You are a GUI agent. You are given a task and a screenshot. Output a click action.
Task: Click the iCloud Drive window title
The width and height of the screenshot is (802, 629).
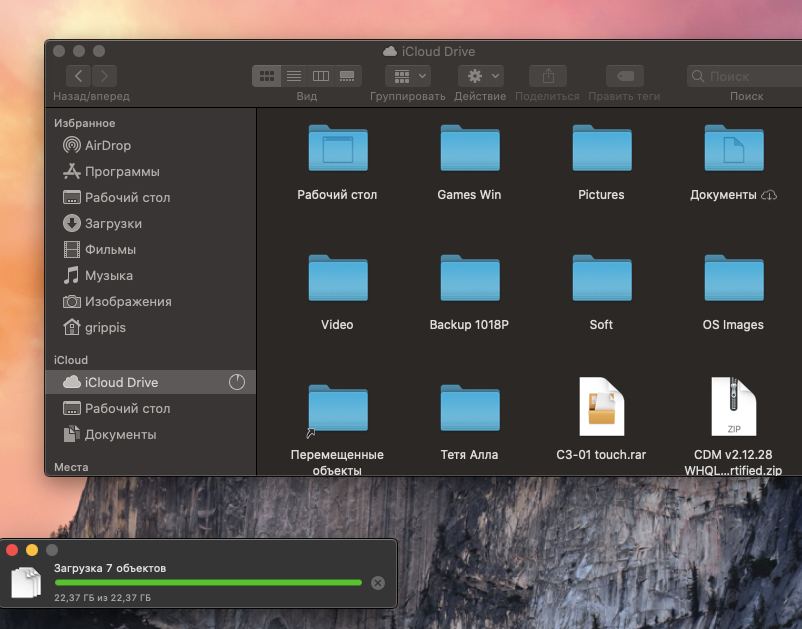438,51
